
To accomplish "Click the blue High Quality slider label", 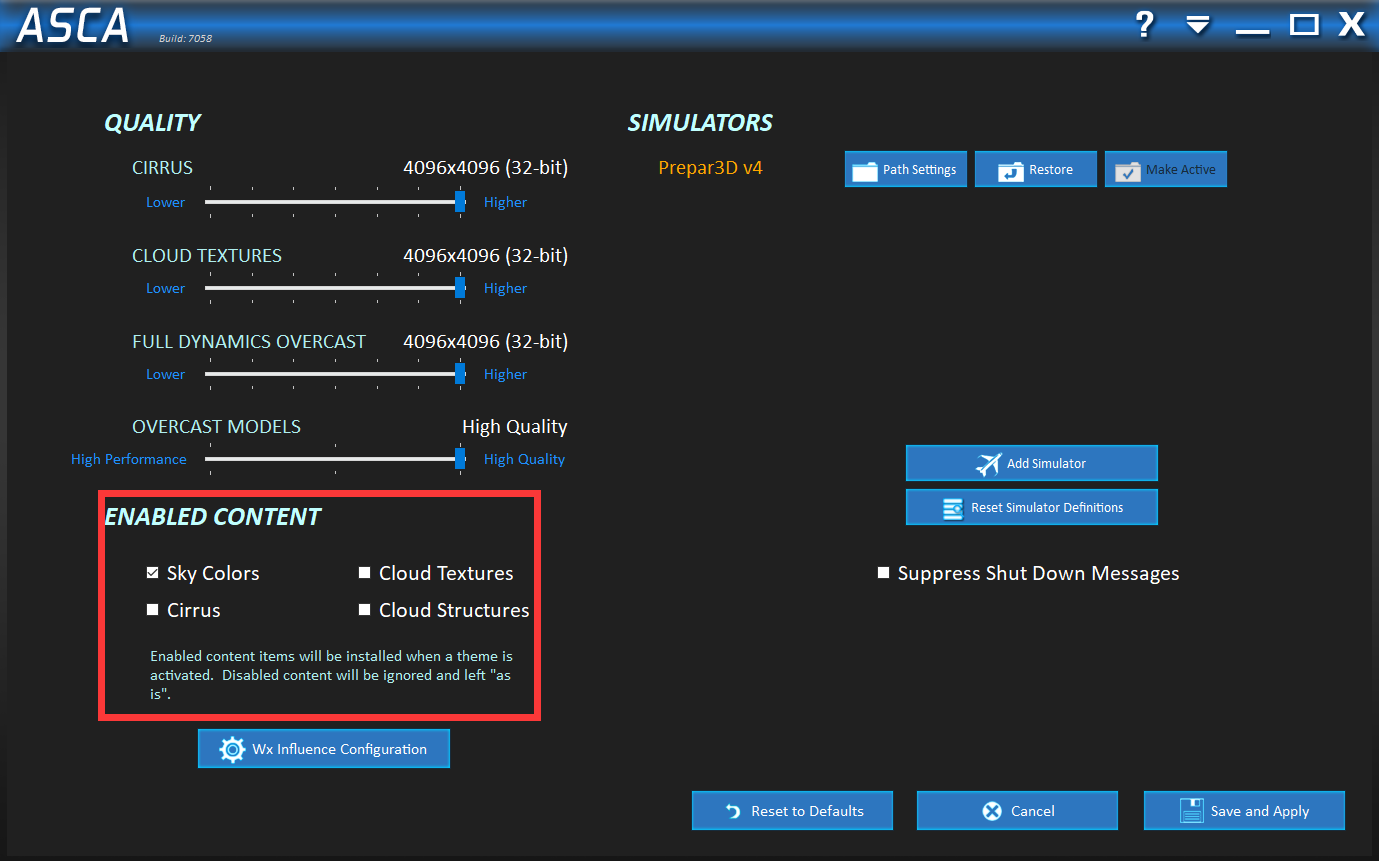I will click(x=524, y=459).
